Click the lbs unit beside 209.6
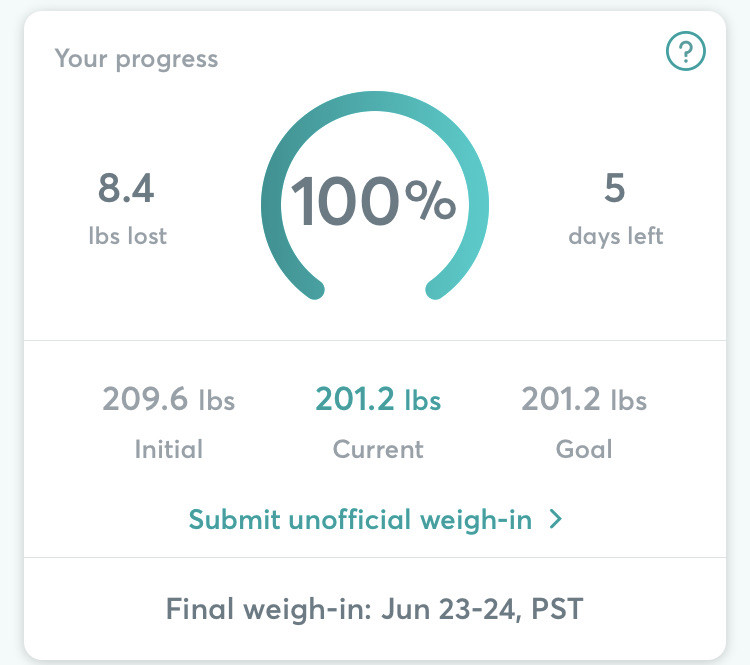 [x=216, y=401]
